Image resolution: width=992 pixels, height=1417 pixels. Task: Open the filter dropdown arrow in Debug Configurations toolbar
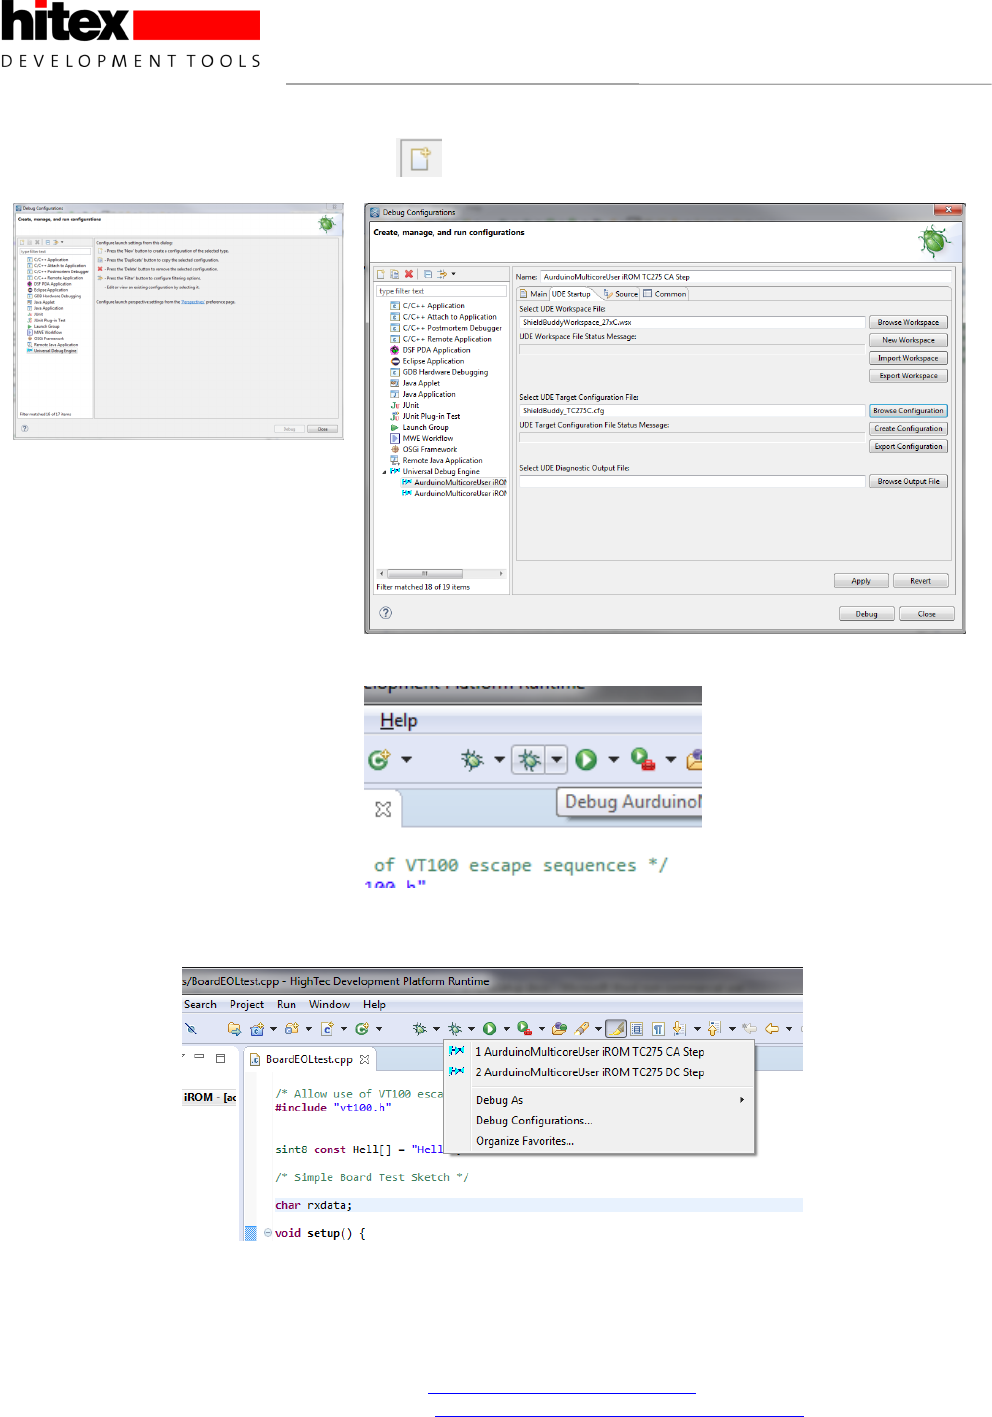pos(453,273)
